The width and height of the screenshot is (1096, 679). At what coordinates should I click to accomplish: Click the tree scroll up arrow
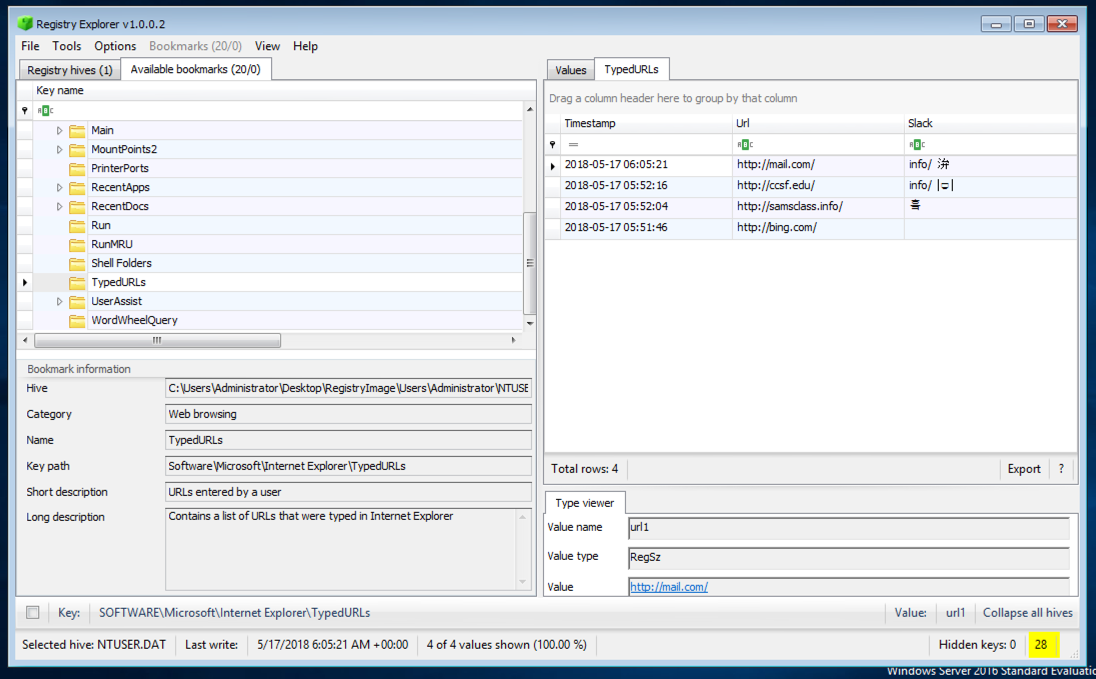tap(530, 109)
